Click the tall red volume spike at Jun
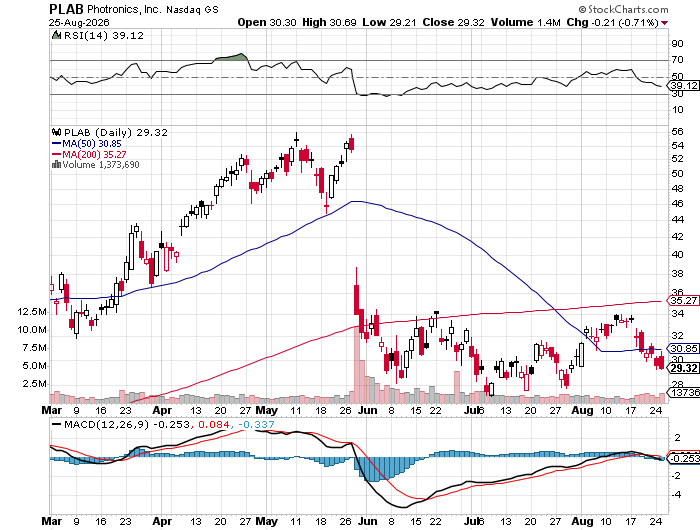The width and height of the screenshot is (700, 530). pyautogui.click(x=357, y=364)
